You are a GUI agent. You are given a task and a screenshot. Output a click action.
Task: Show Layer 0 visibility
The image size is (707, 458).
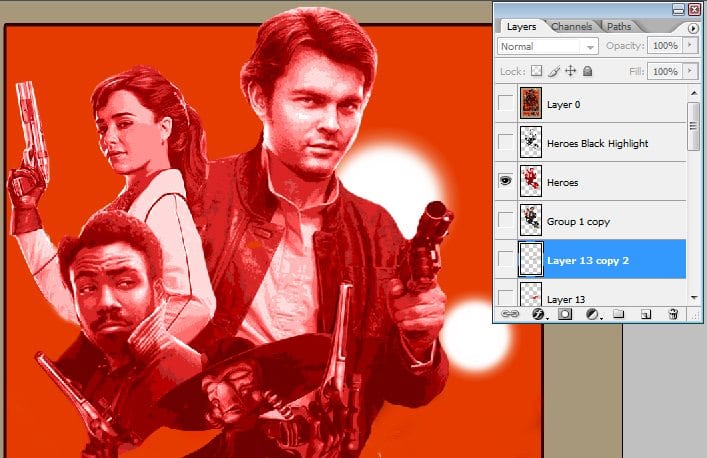[505, 103]
